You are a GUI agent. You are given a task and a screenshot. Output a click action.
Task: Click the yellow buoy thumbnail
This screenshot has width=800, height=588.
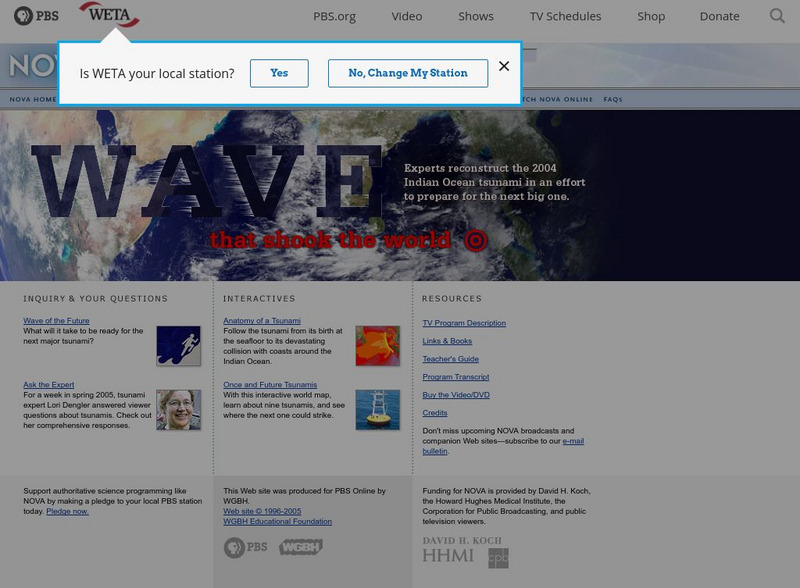point(378,409)
